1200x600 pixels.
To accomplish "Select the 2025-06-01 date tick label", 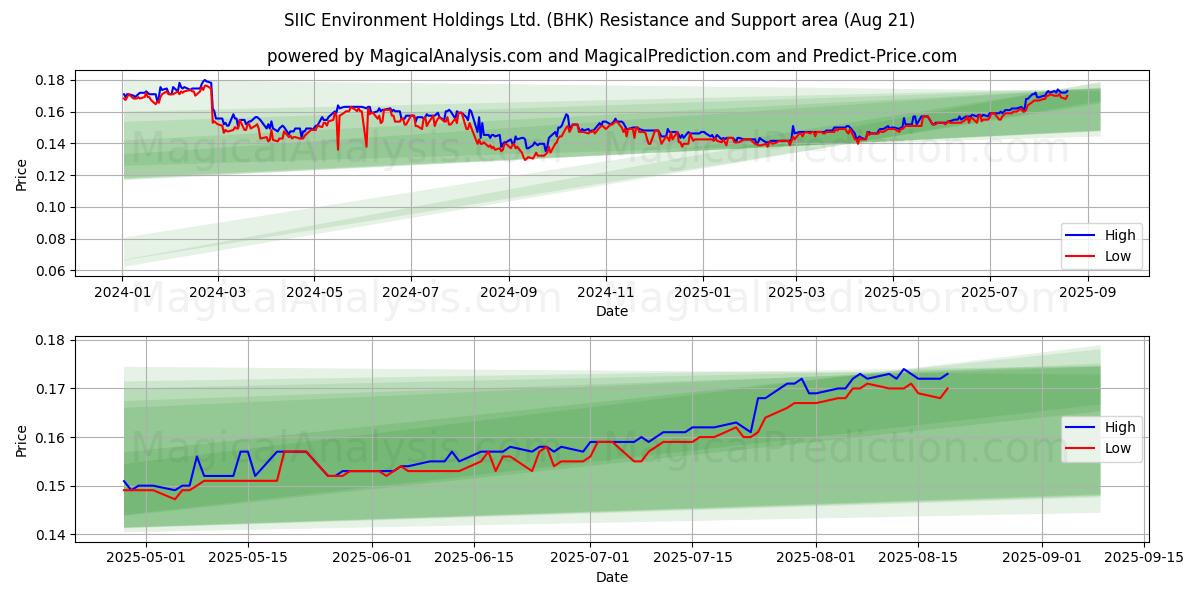I will [372, 559].
